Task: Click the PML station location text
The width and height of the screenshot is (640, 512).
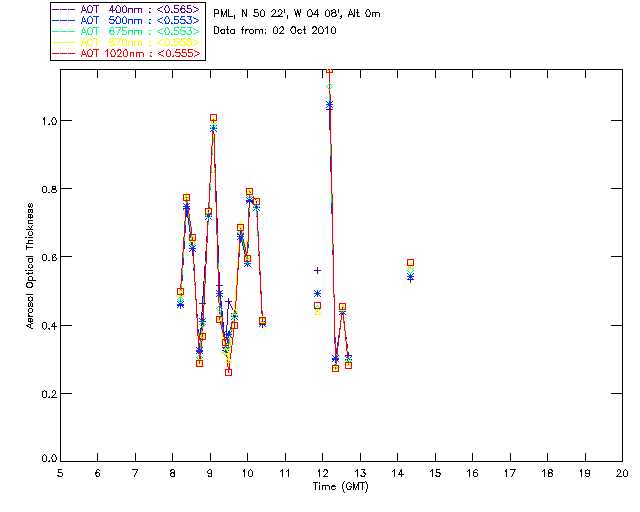Action: coord(297,14)
